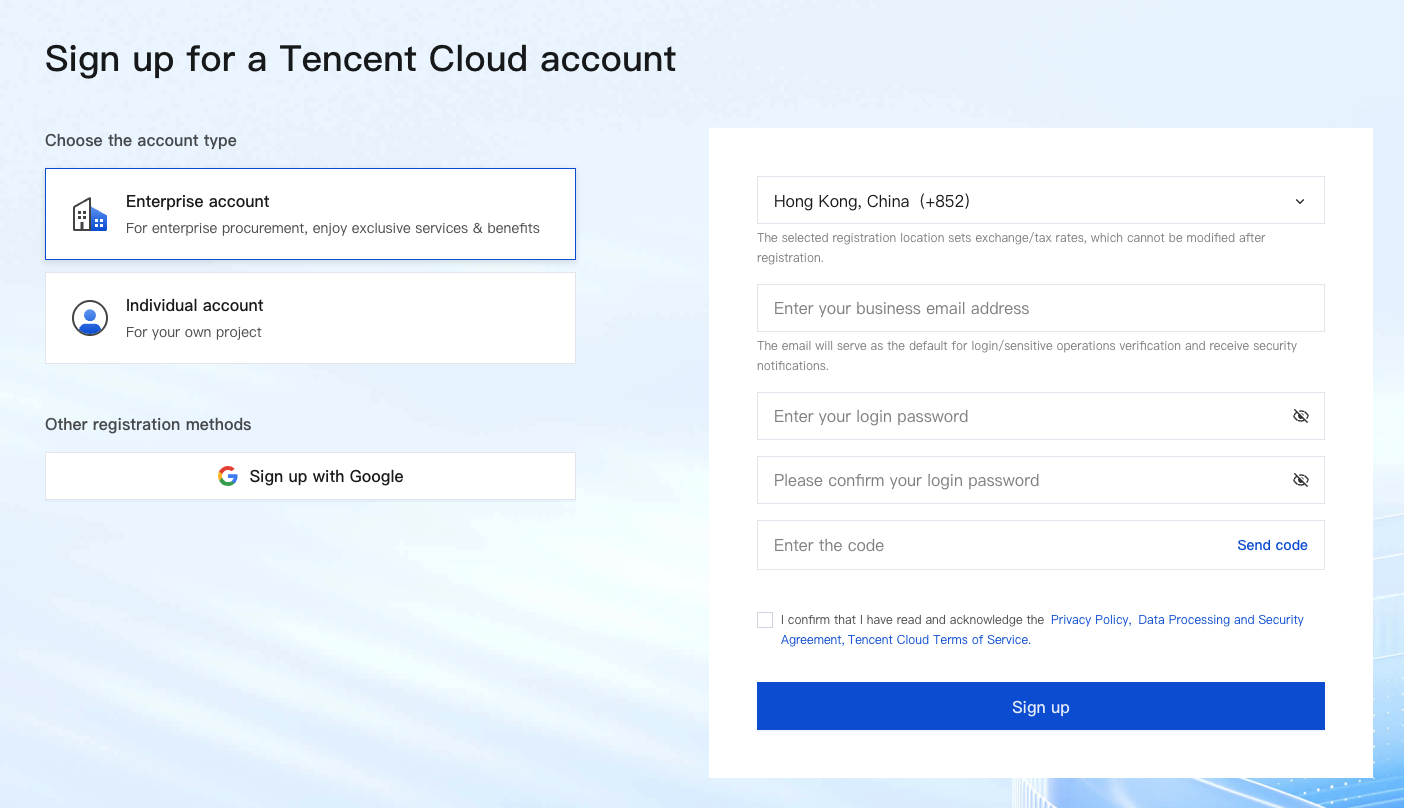Screen dimensions: 1404x808
Task: Click the login password input field
Action: [x=1020, y=416]
